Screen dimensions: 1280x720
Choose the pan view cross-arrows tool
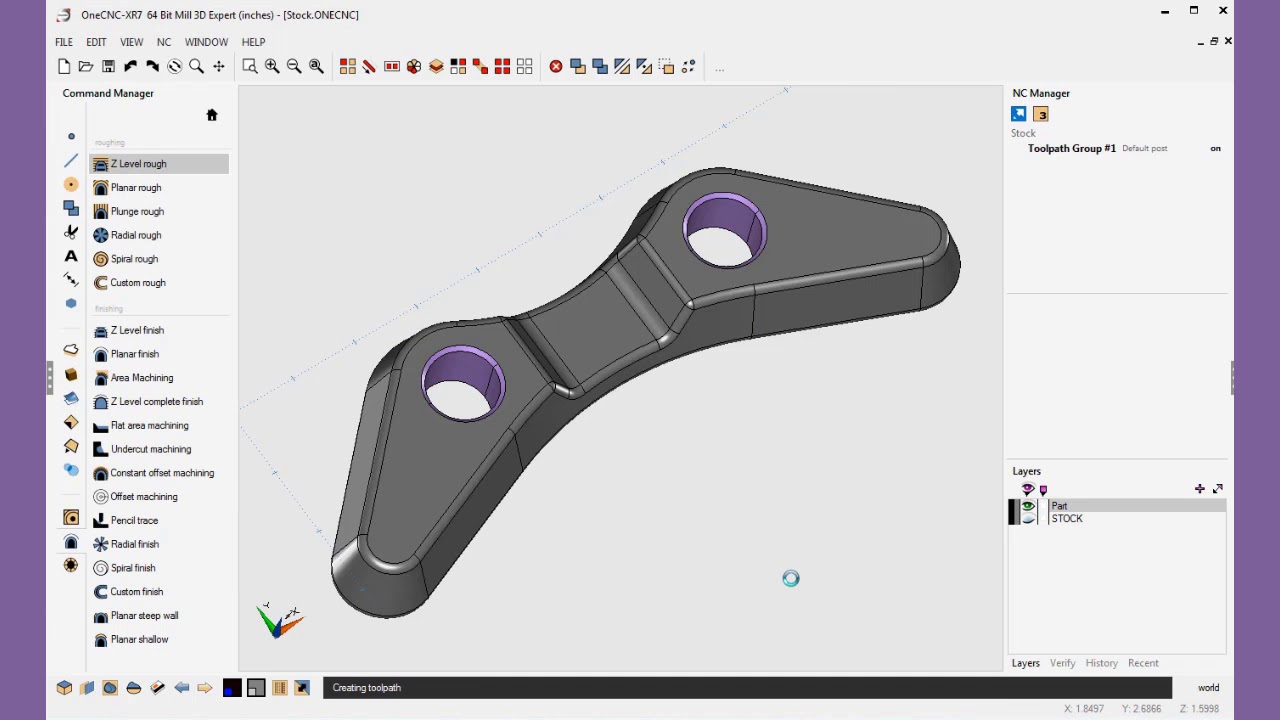(x=218, y=67)
